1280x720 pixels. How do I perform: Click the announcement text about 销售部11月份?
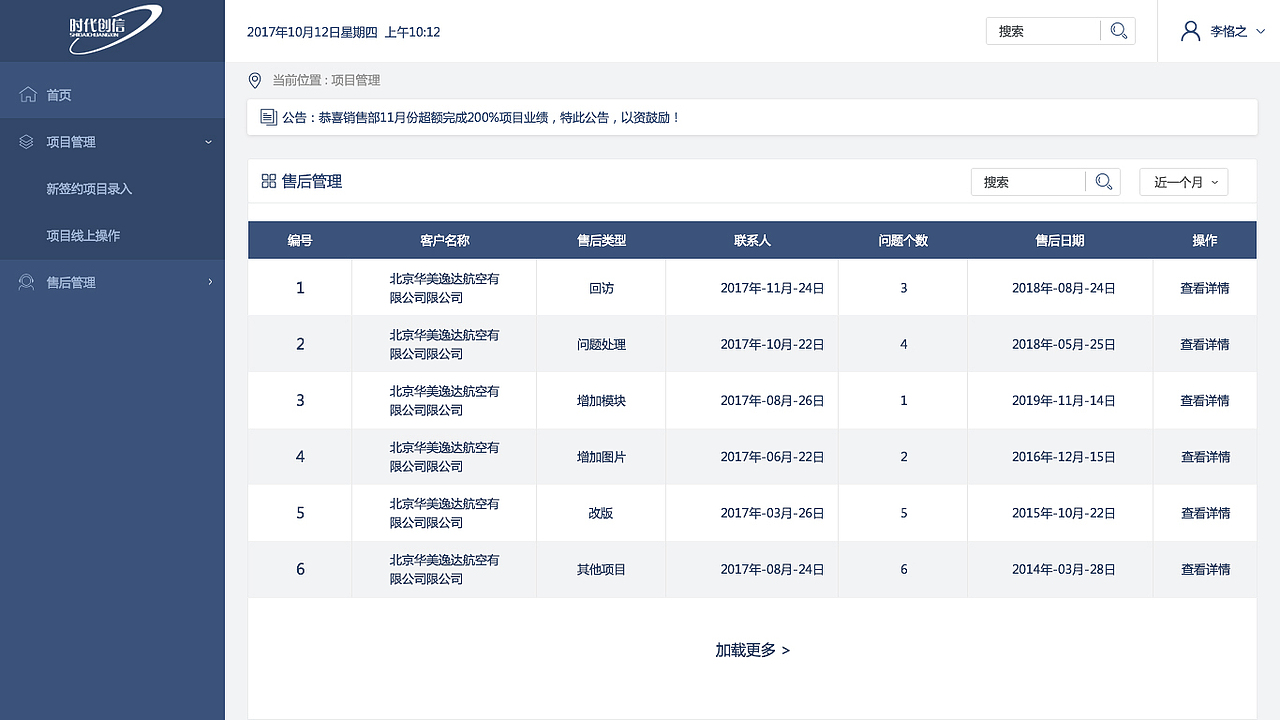click(480, 117)
